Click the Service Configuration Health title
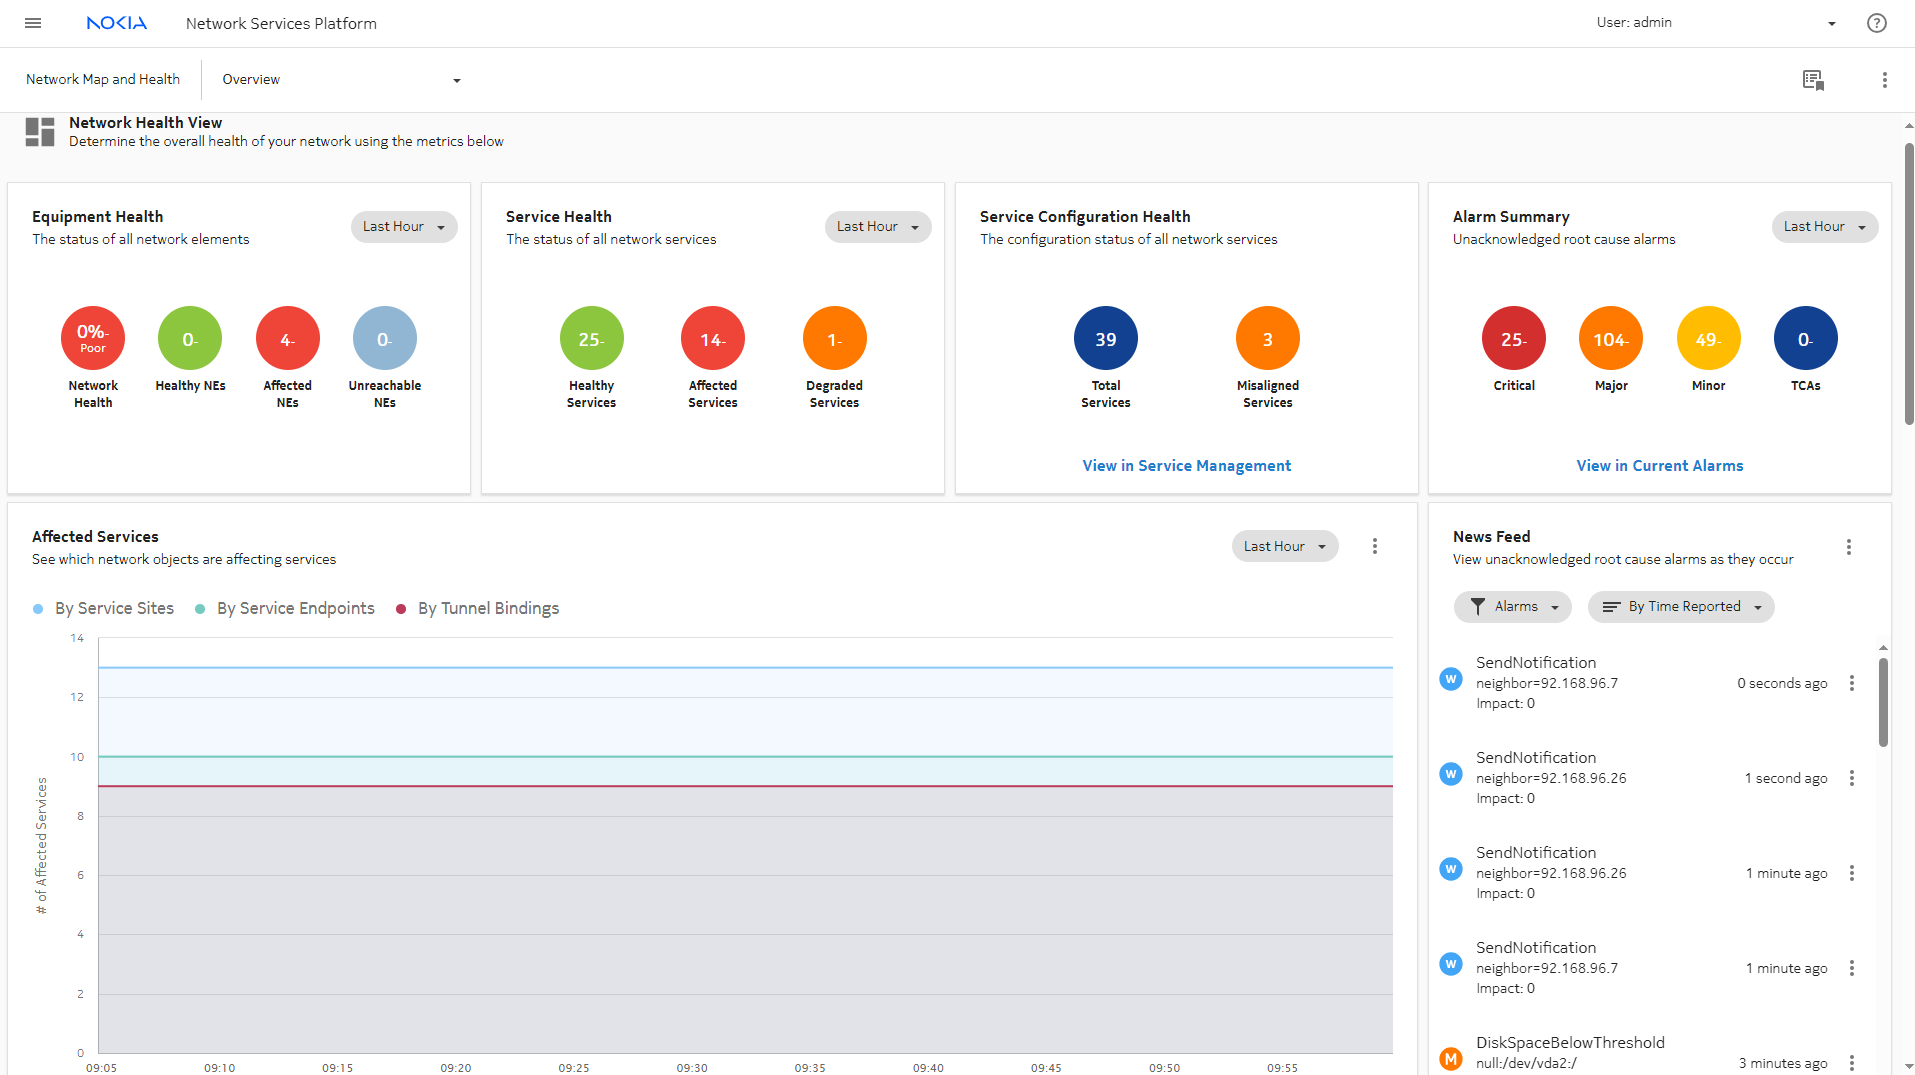1915x1075 pixels. 1085,217
